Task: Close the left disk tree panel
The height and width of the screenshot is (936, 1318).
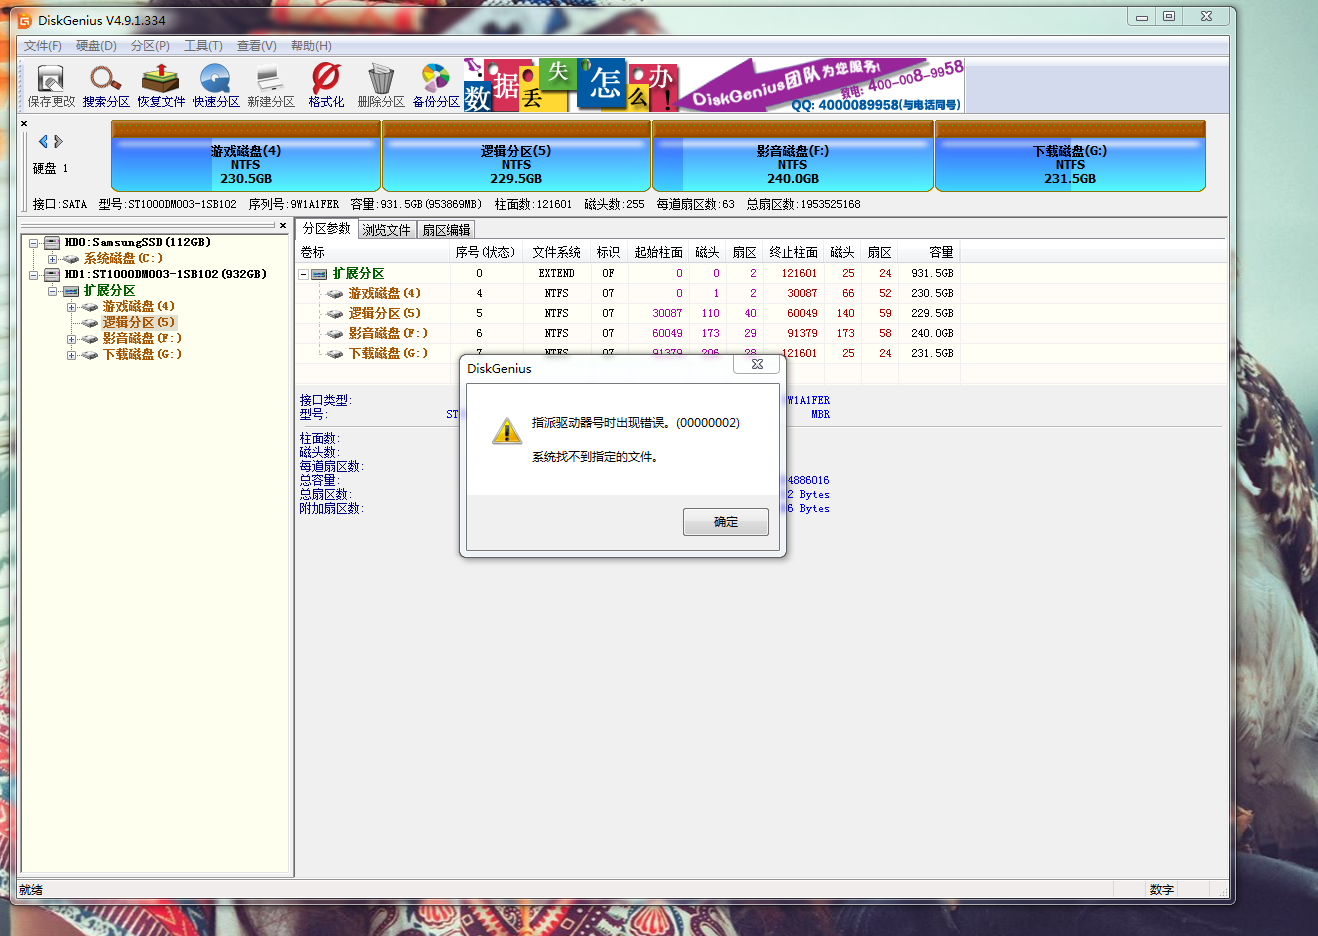Action: tap(283, 226)
